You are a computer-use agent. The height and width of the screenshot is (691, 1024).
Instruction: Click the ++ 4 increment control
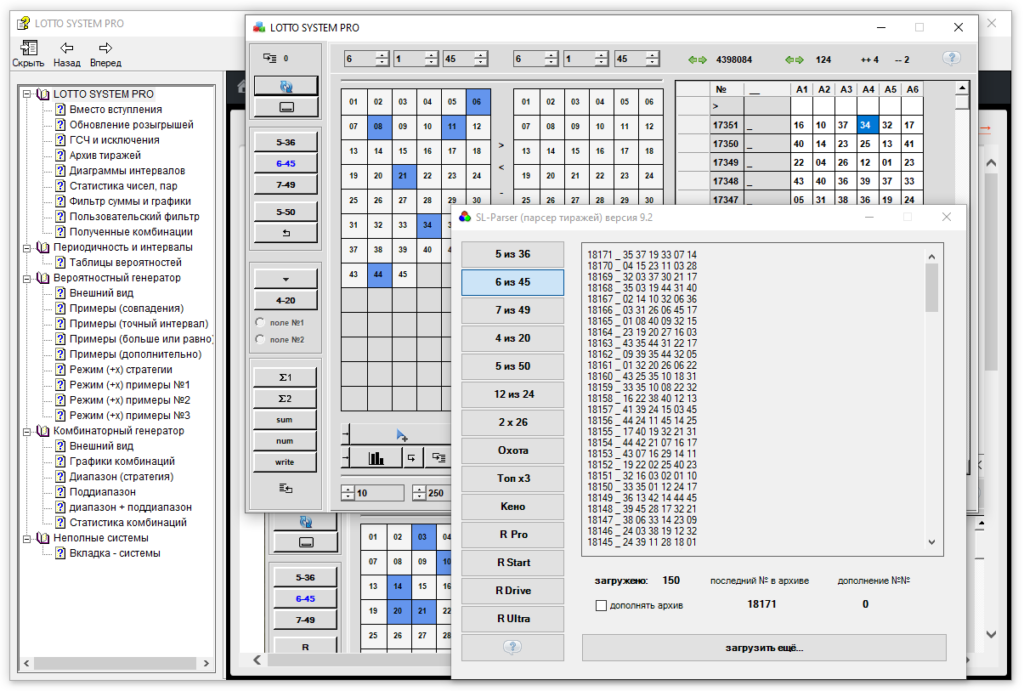pyautogui.click(x=869, y=59)
